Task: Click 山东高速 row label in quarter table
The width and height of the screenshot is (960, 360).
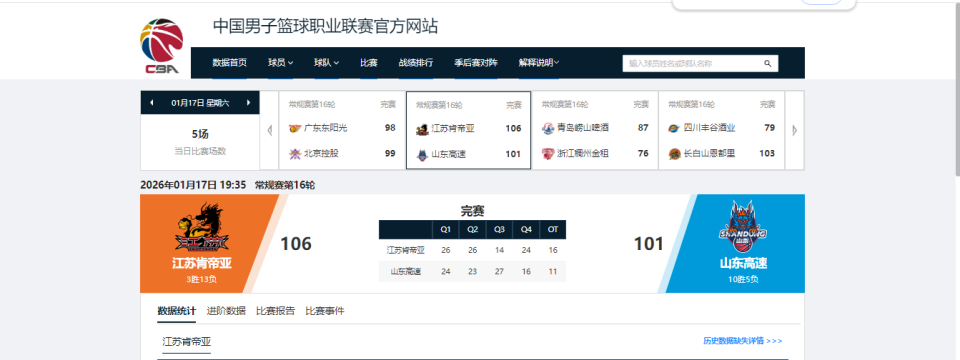Action: 405,271
